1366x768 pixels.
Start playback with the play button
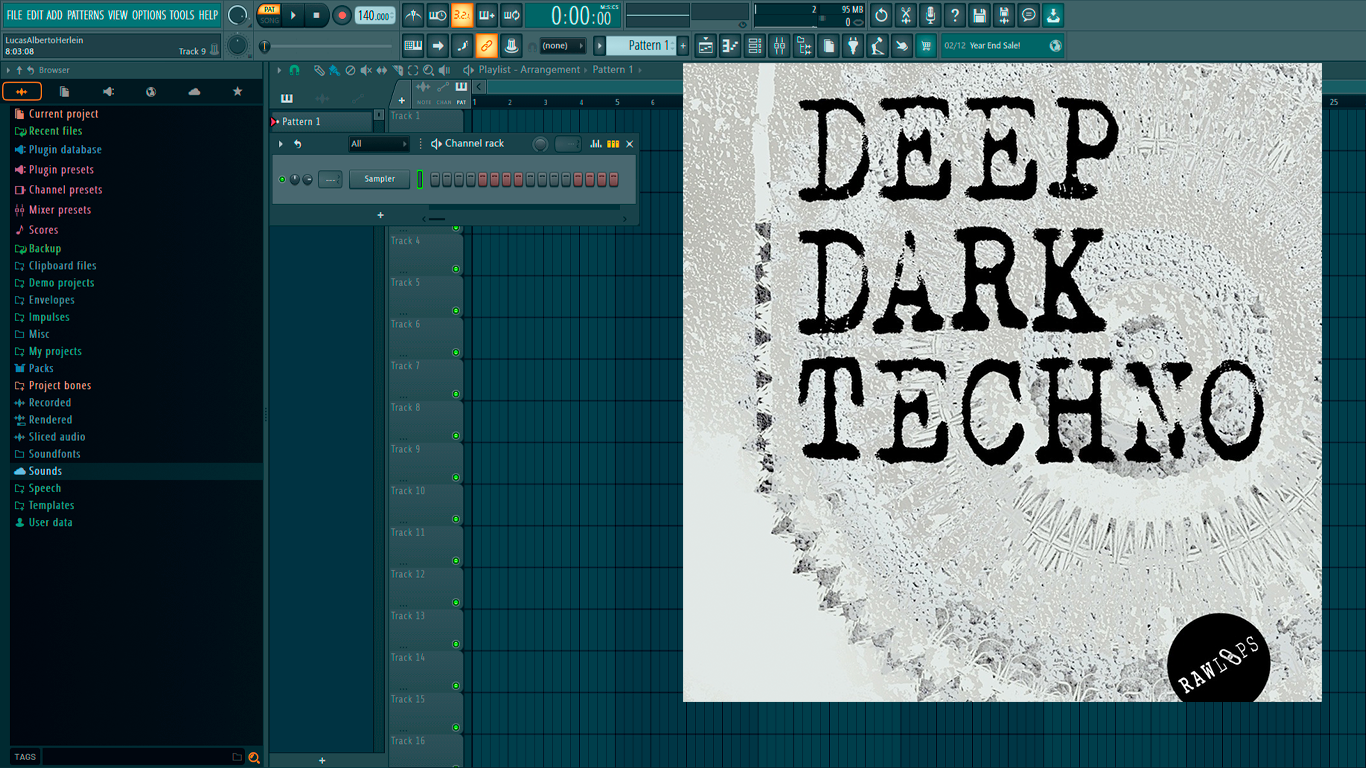click(293, 15)
